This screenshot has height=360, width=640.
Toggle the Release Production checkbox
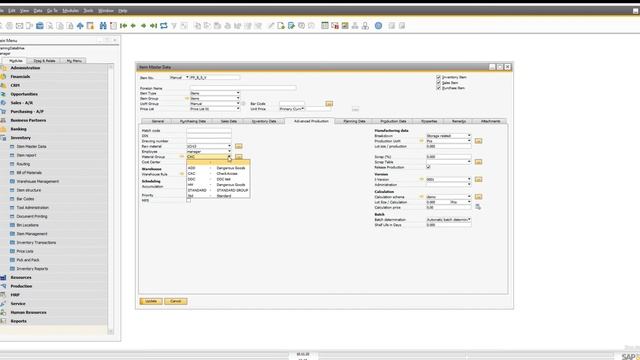coord(428,167)
